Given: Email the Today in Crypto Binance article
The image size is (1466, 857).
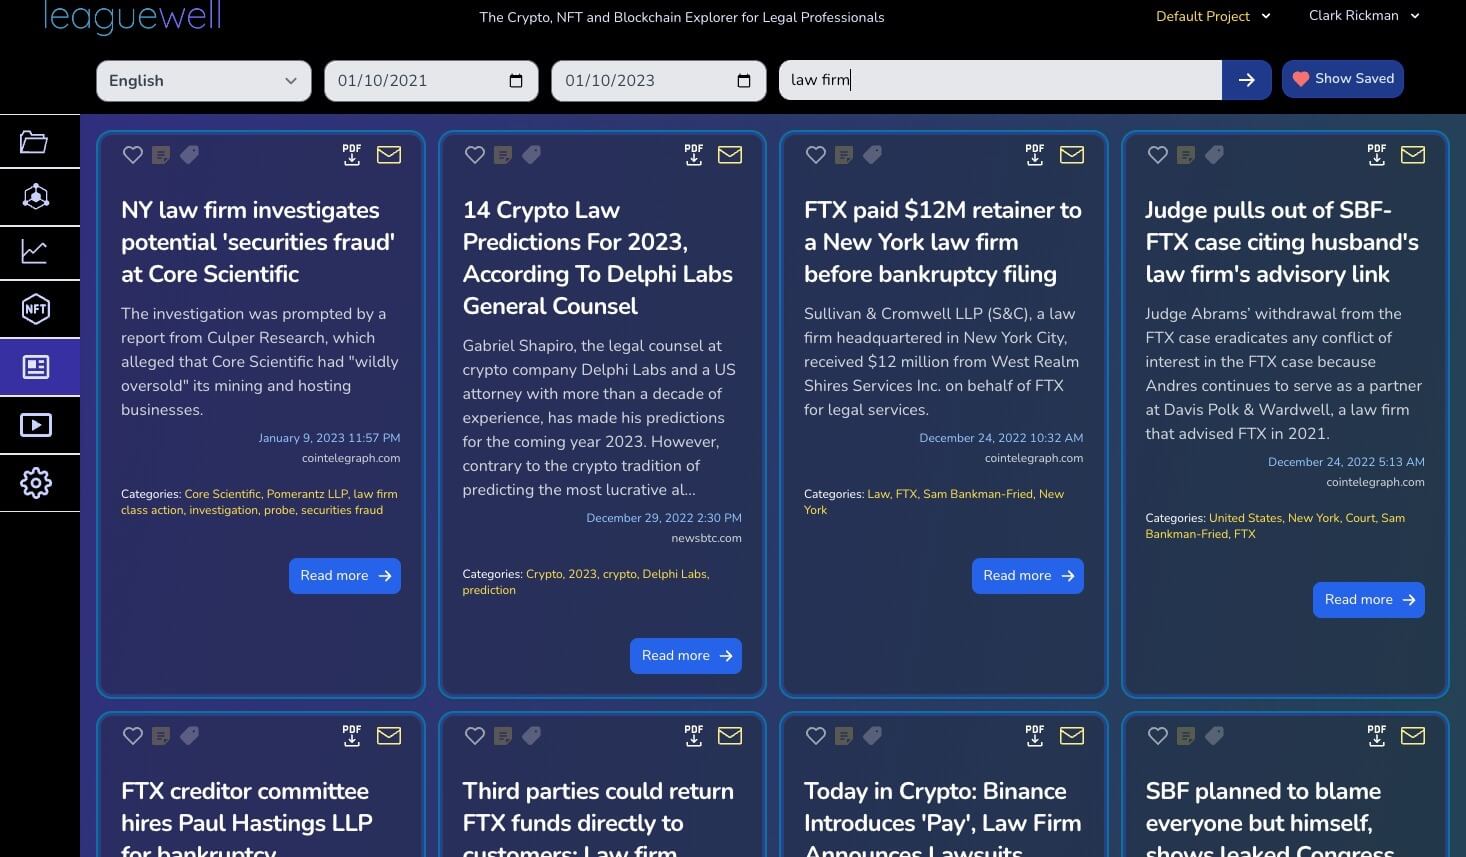Looking at the screenshot, I should click(x=1072, y=736).
